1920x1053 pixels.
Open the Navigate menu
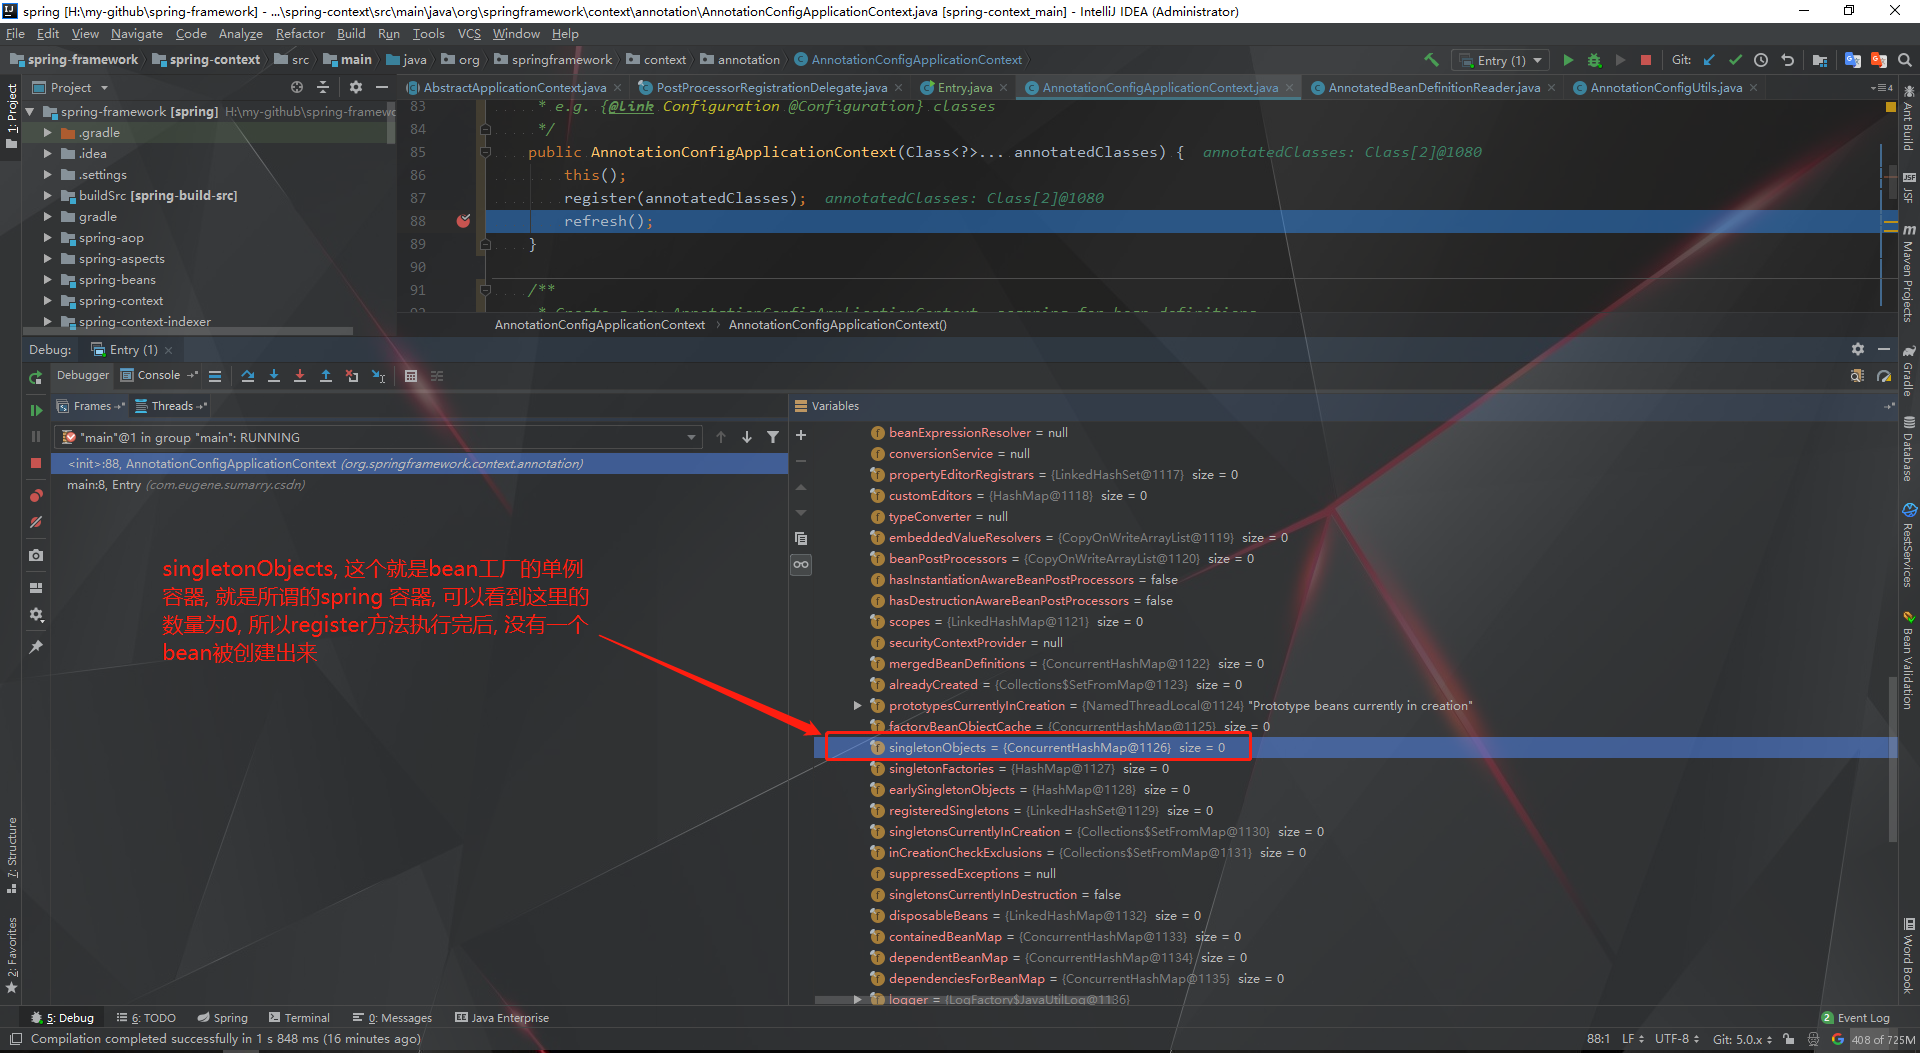136,33
